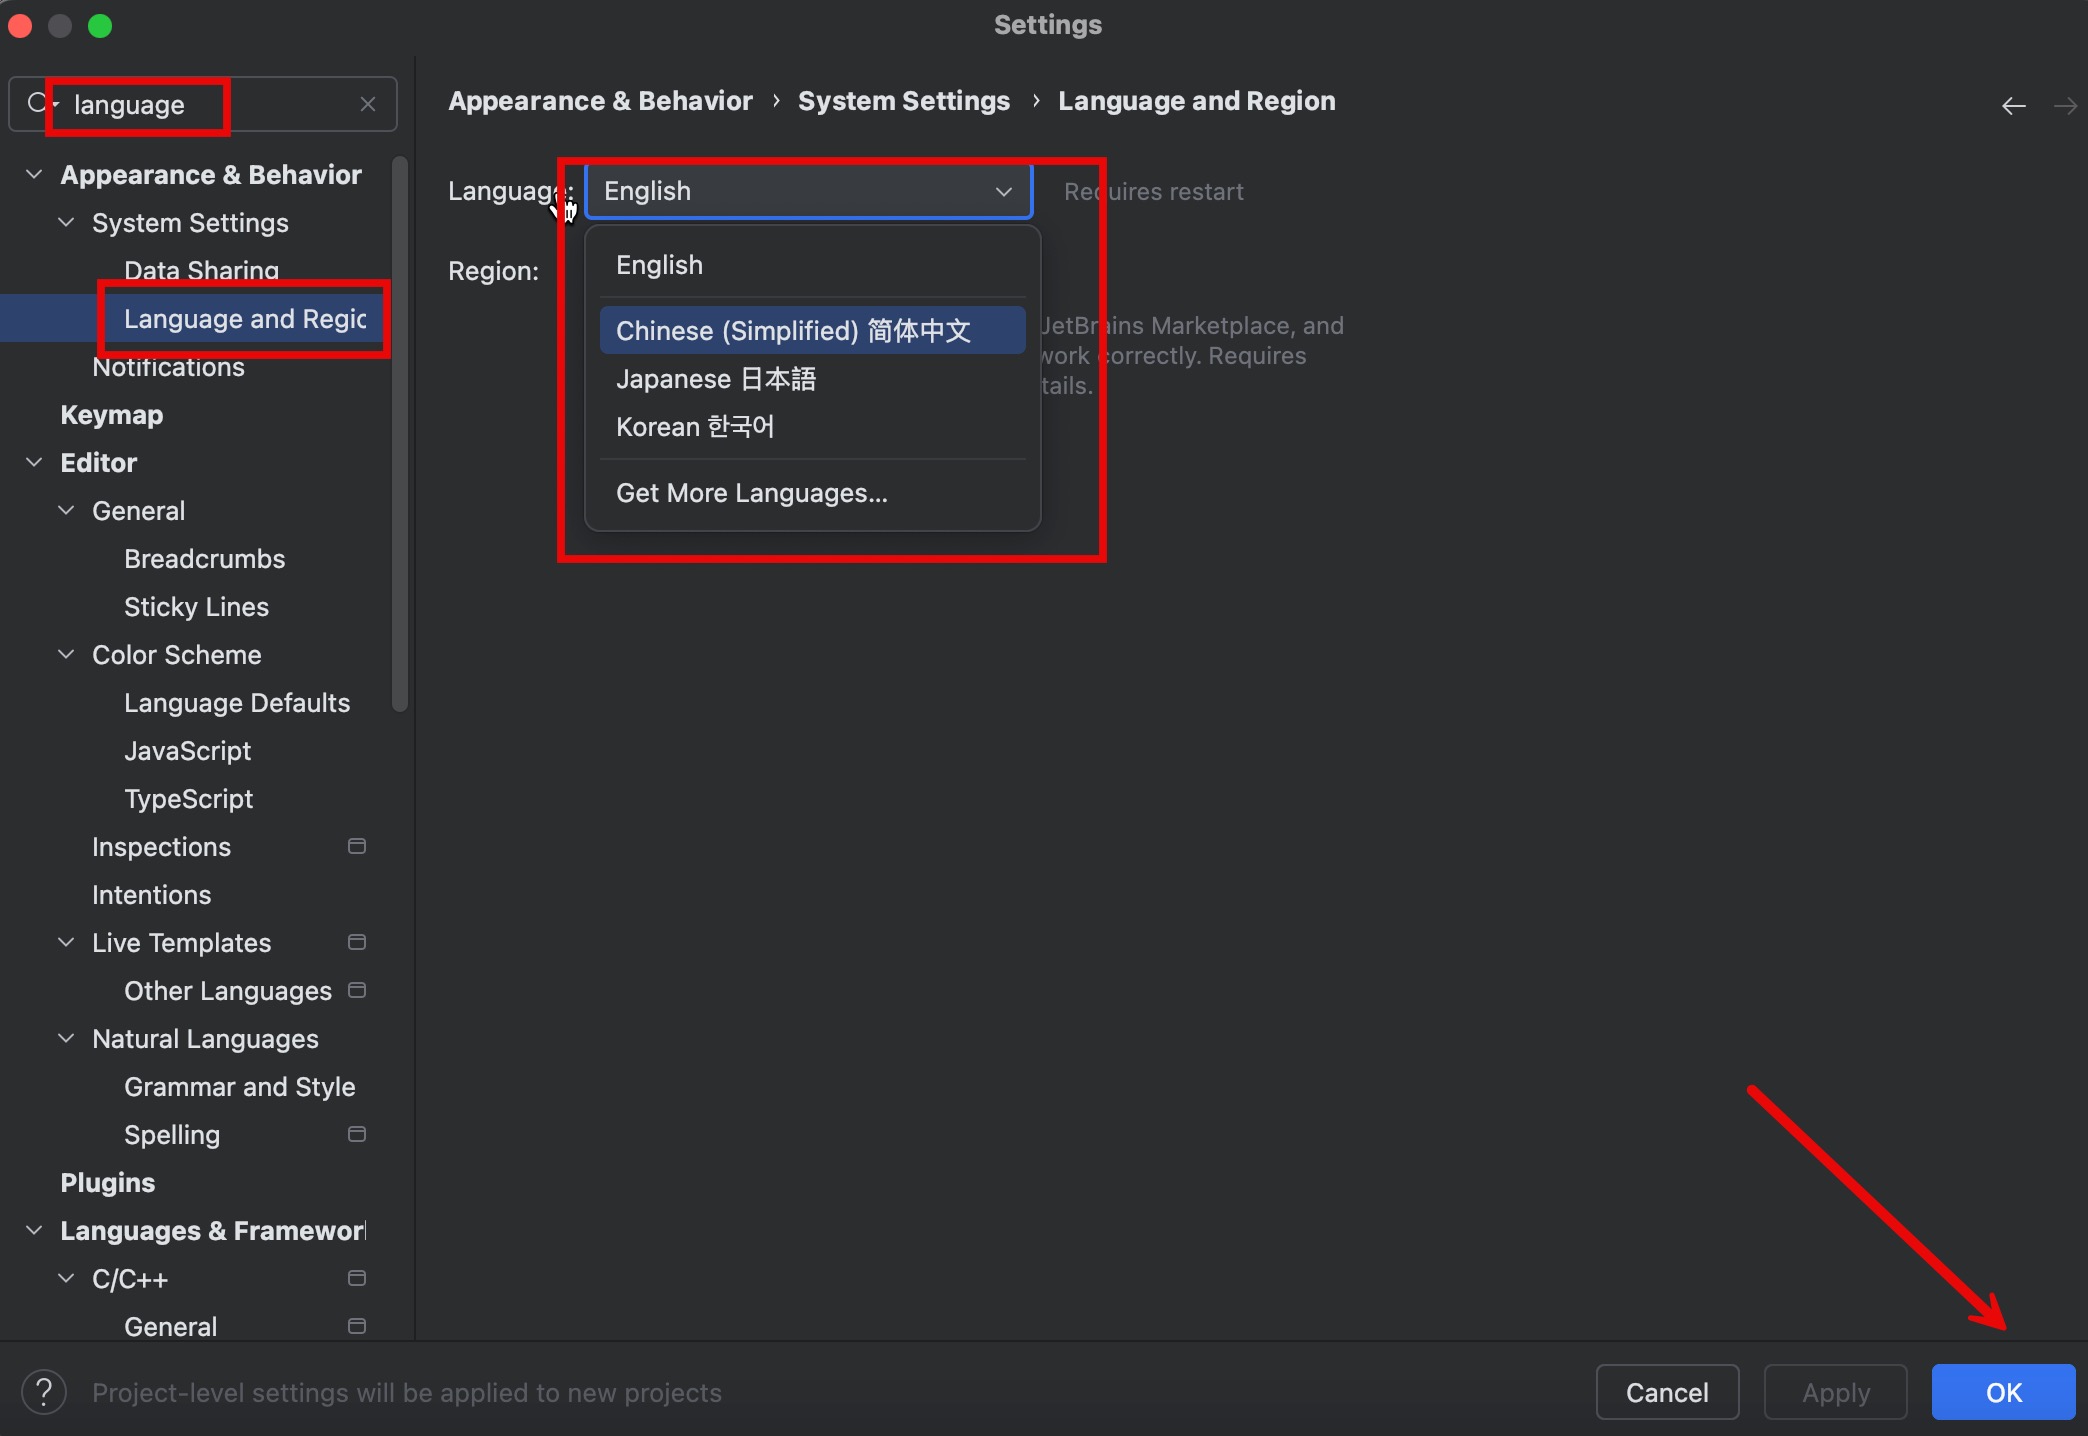Collapse the Appearance & Behavior section

(x=34, y=174)
